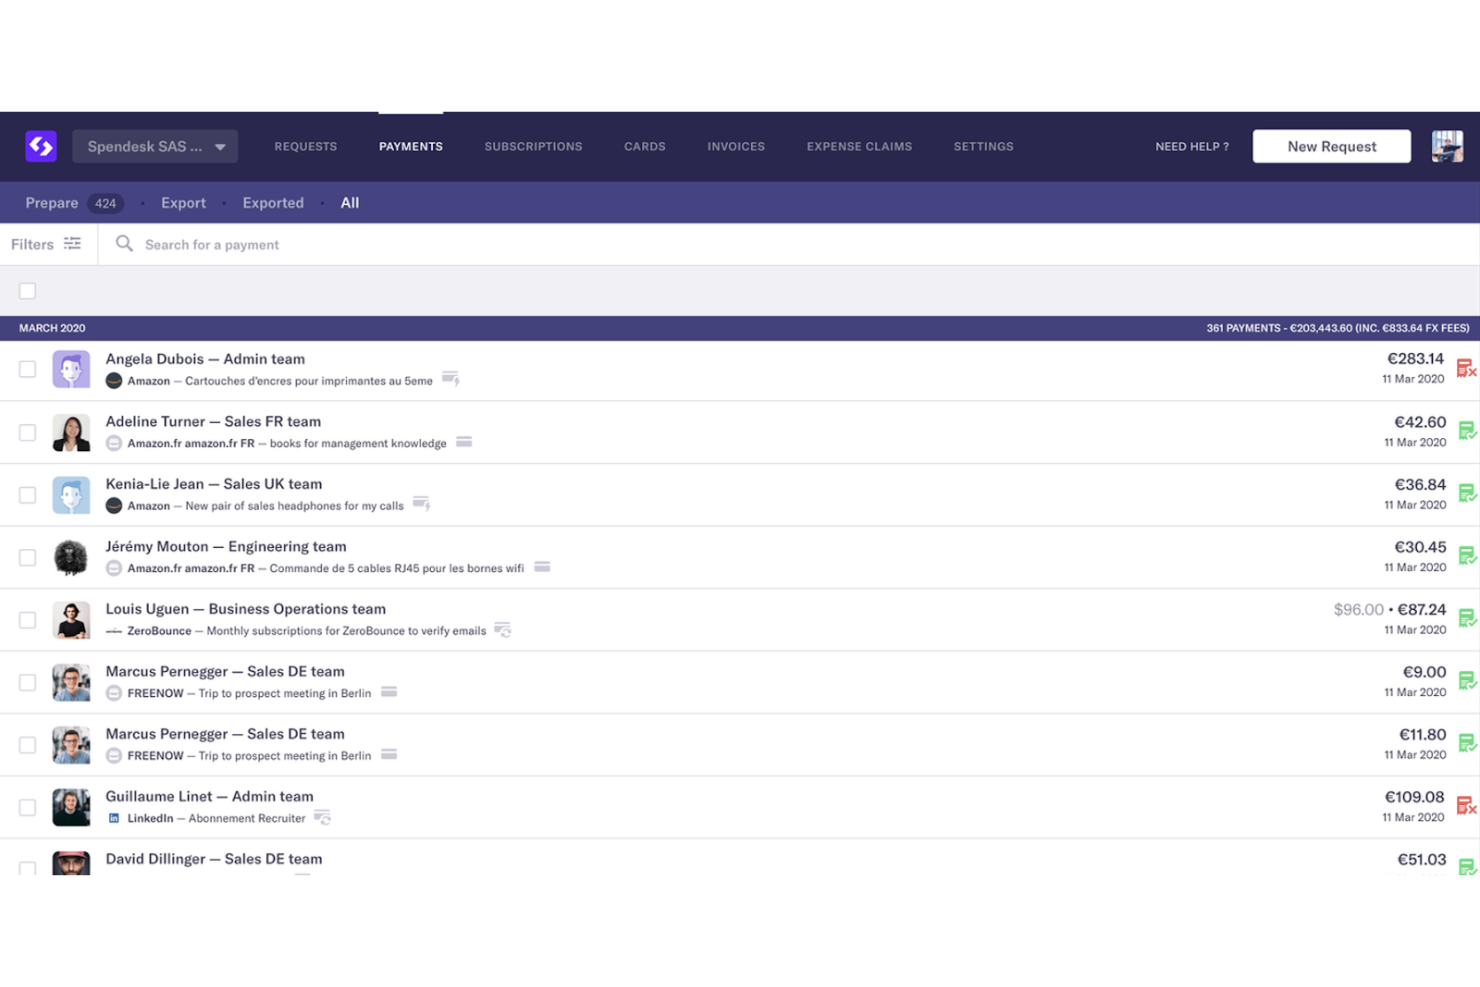Switch to the Subscriptions section

click(533, 146)
